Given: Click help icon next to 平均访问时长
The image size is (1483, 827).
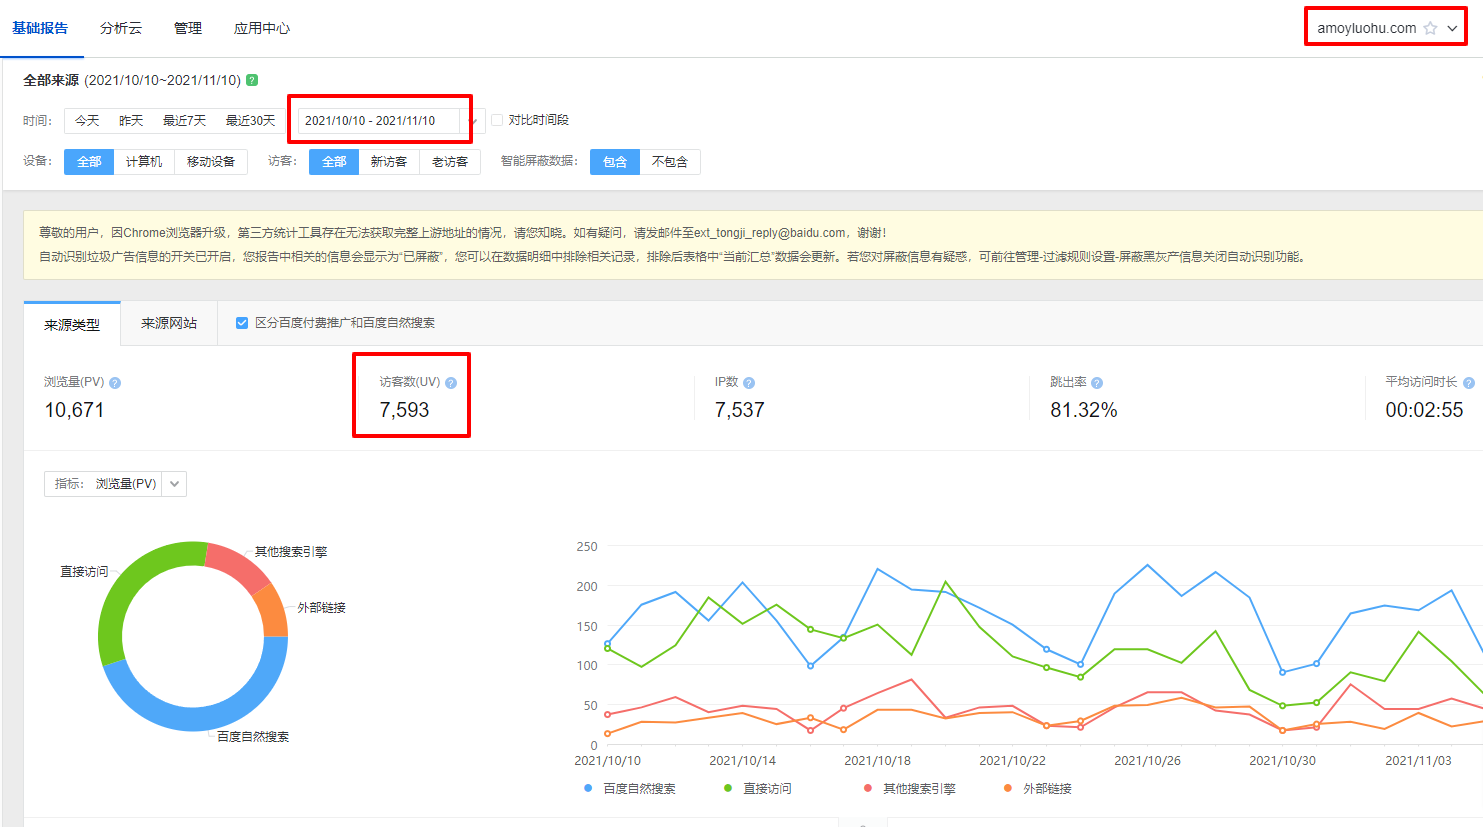Looking at the screenshot, I should [x=1469, y=383].
